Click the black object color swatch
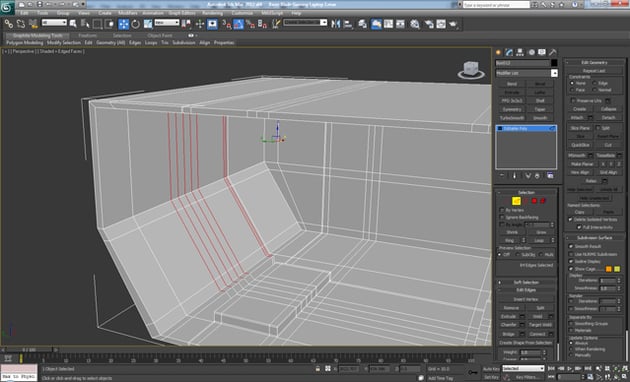 pyautogui.click(x=554, y=63)
